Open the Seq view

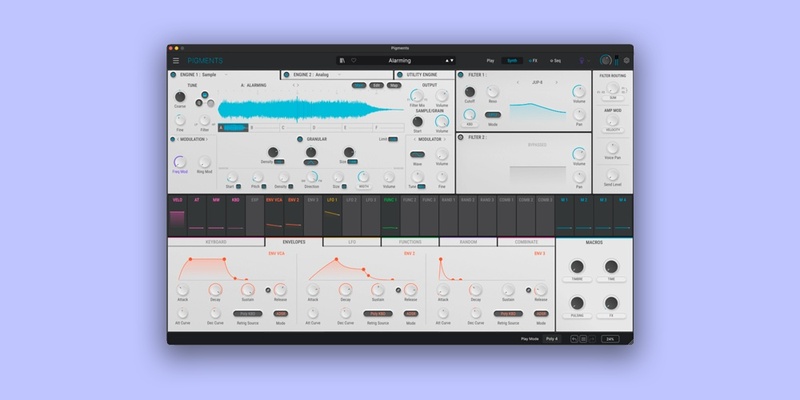point(555,61)
